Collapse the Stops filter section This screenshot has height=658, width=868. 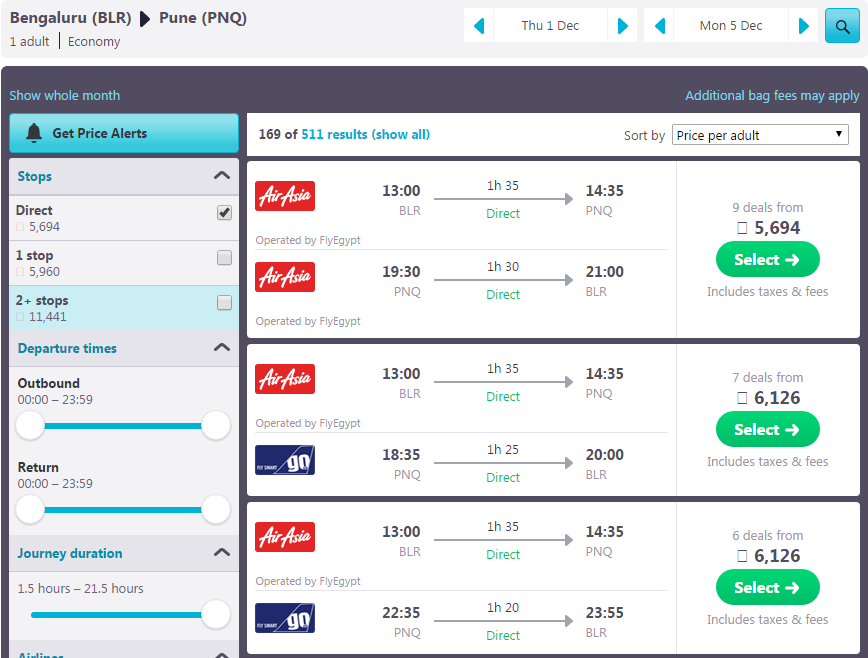pyautogui.click(x=221, y=176)
